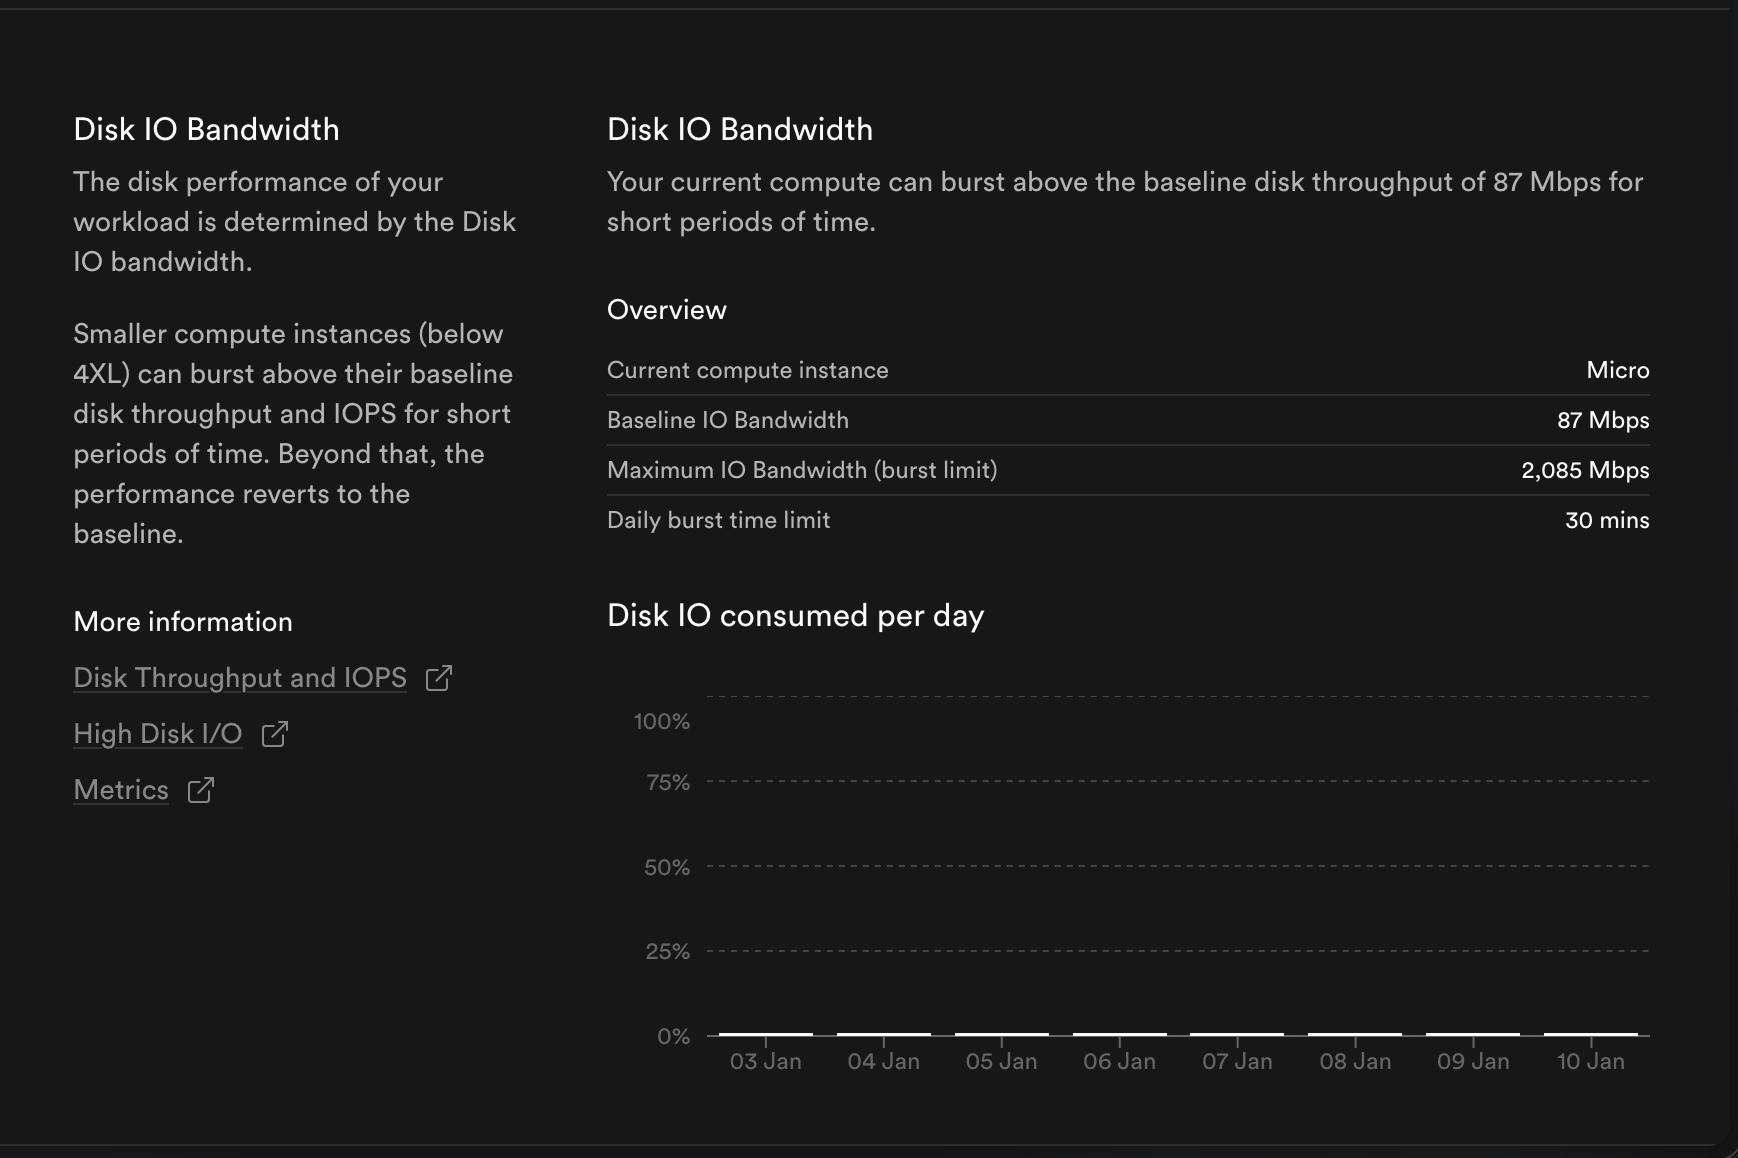Click external-link icon next to Metrics

[201, 790]
